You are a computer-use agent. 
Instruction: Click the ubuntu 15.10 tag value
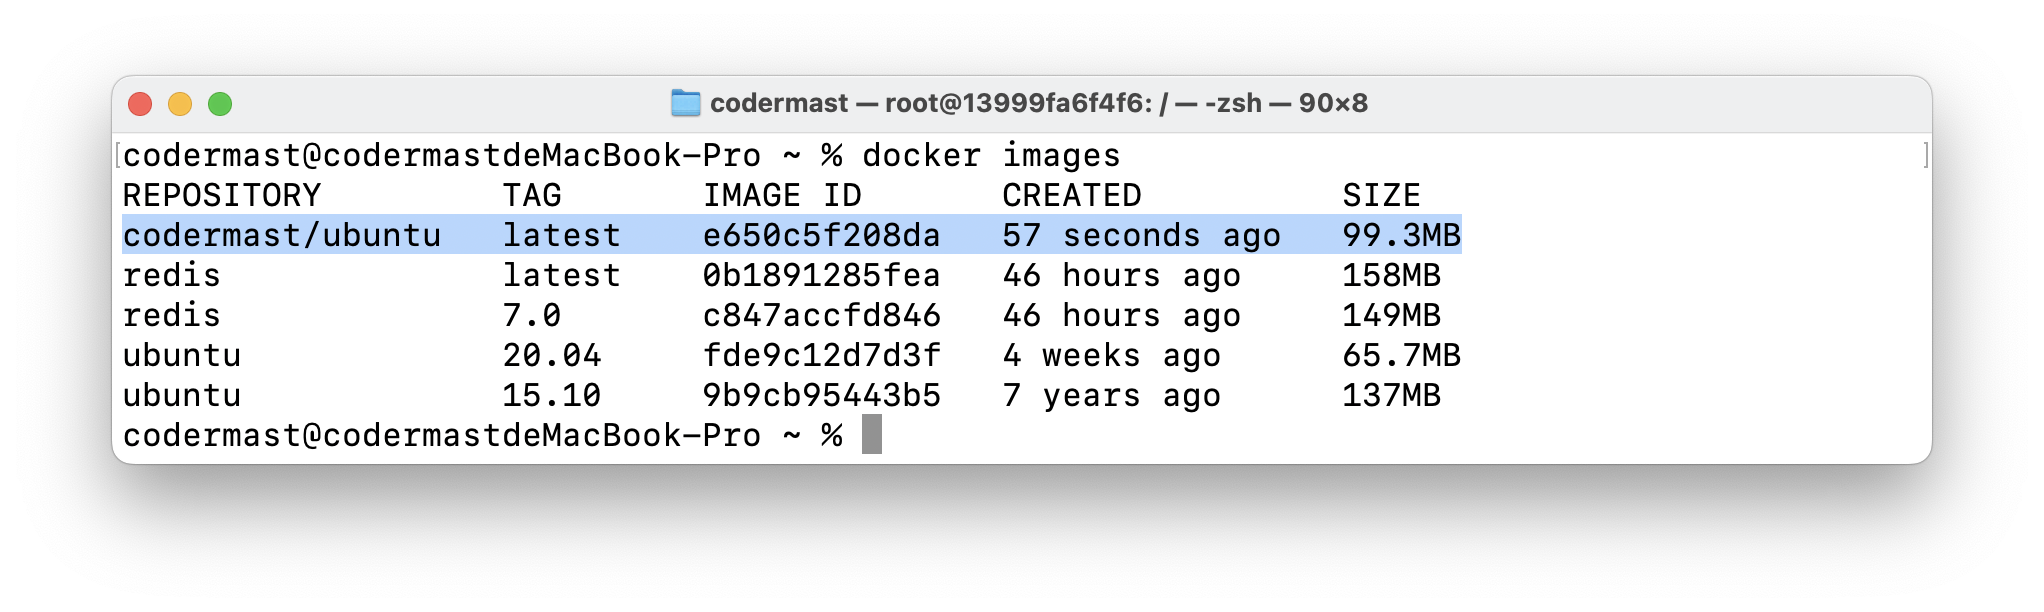tap(552, 395)
